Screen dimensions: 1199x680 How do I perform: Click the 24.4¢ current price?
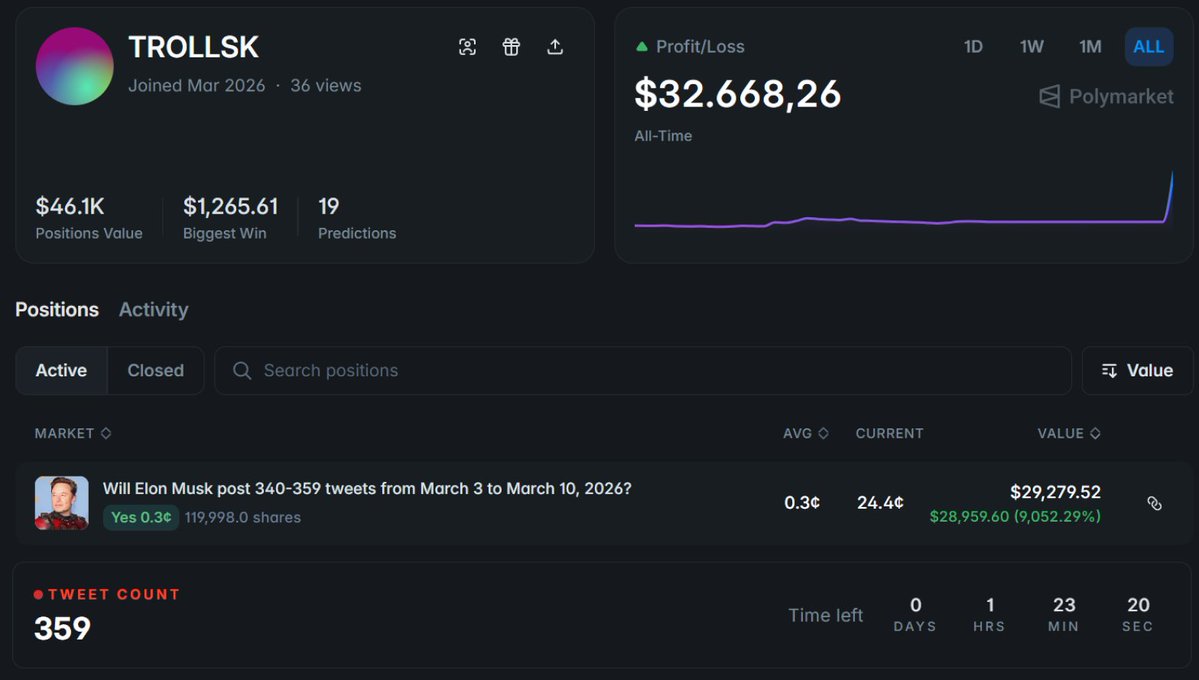coord(880,503)
